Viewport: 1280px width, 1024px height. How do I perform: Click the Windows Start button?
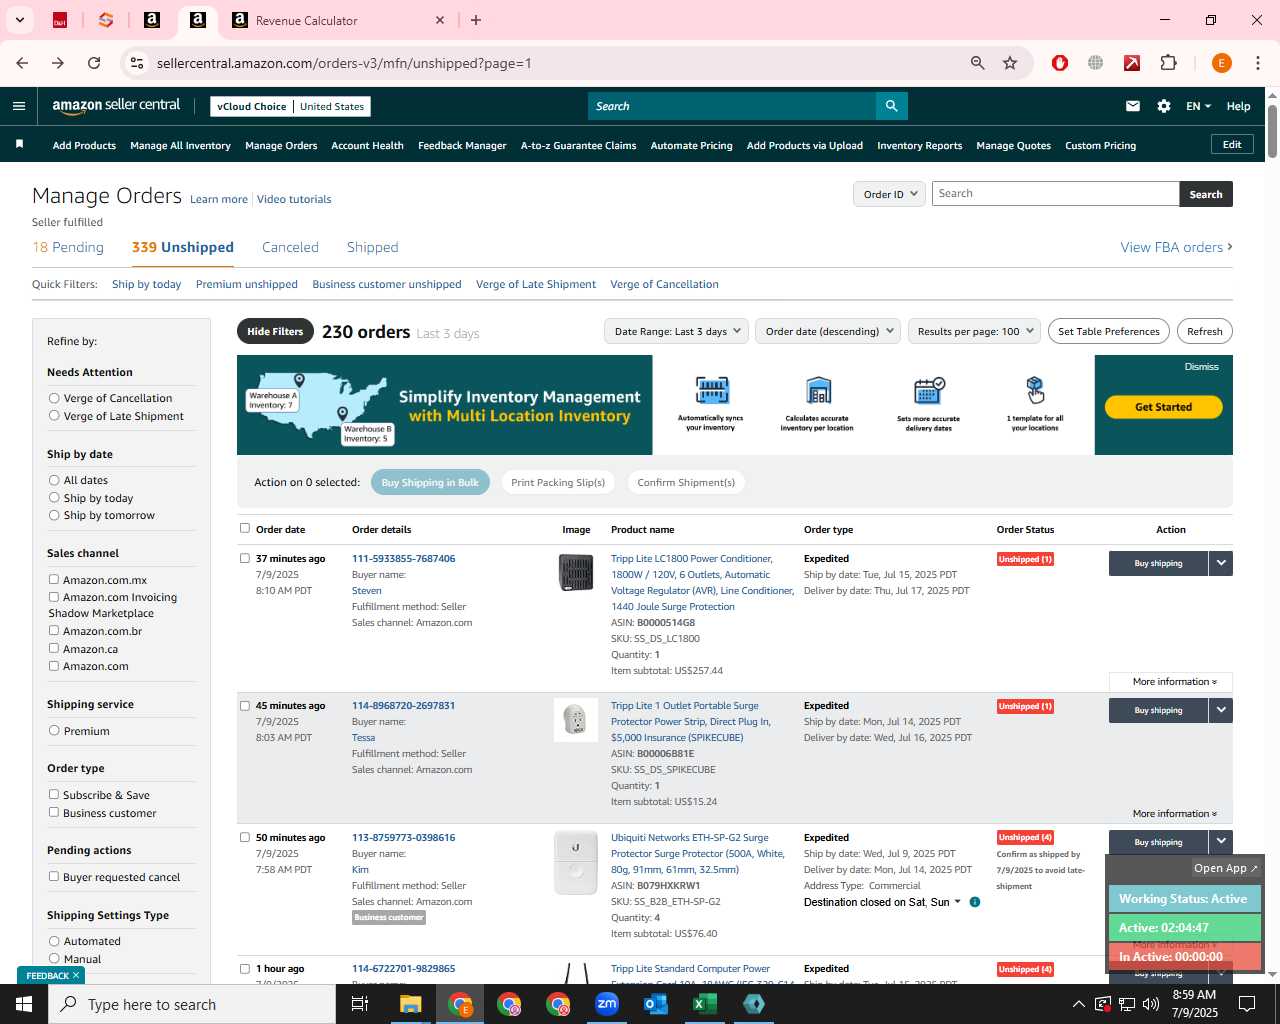click(24, 1004)
